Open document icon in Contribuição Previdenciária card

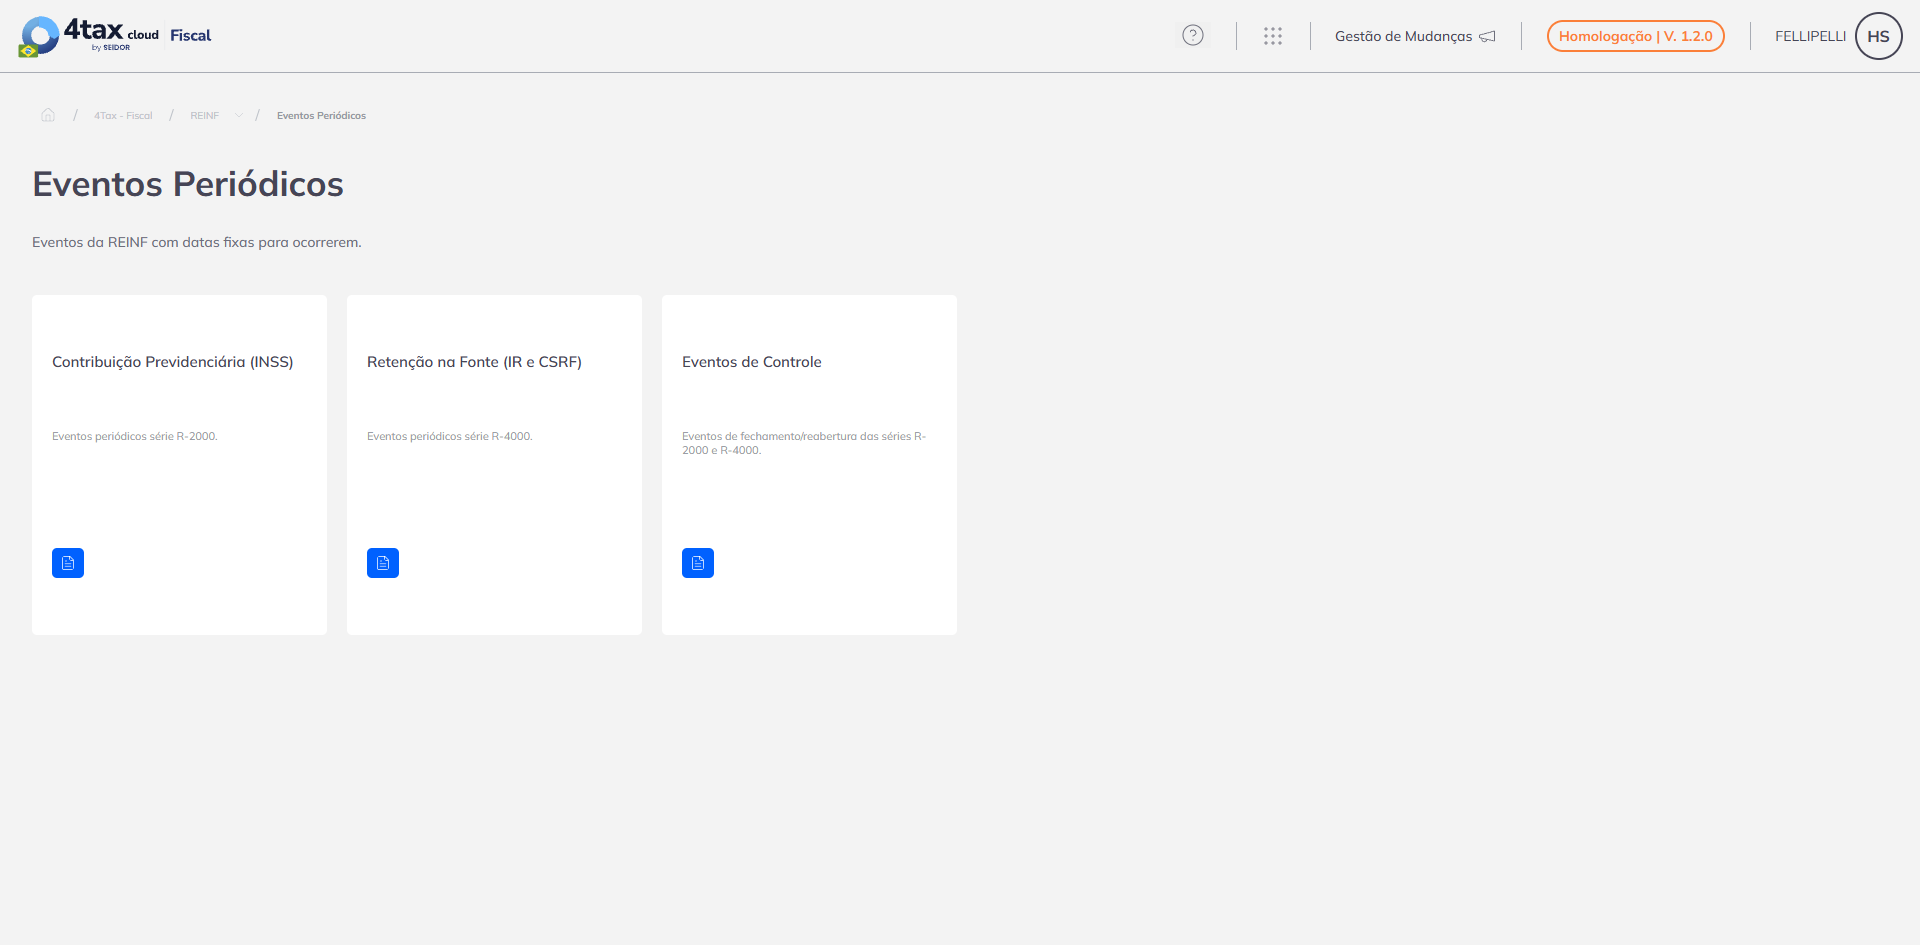pyautogui.click(x=68, y=563)
